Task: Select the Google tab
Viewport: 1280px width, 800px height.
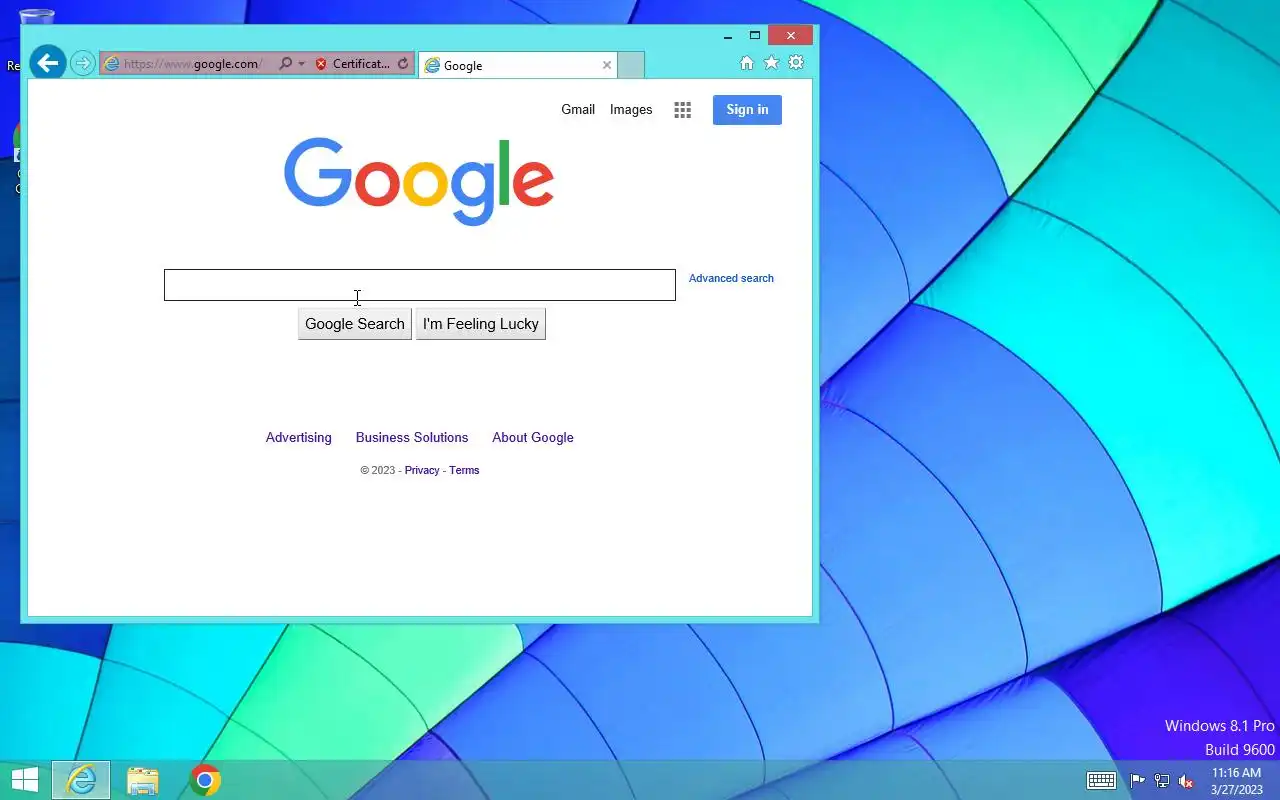Action: (x=517, y=65)
